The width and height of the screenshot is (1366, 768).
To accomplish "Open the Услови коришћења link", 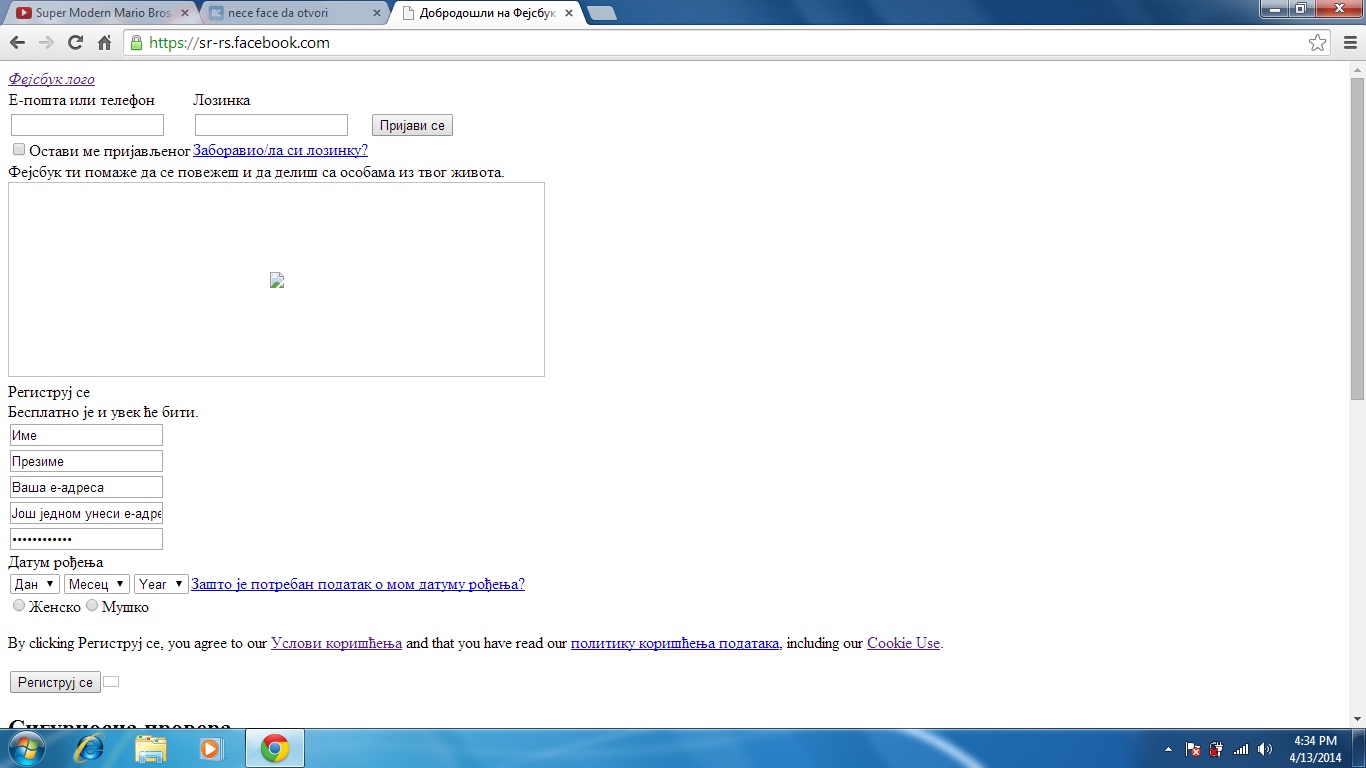I will coord(336,643).
